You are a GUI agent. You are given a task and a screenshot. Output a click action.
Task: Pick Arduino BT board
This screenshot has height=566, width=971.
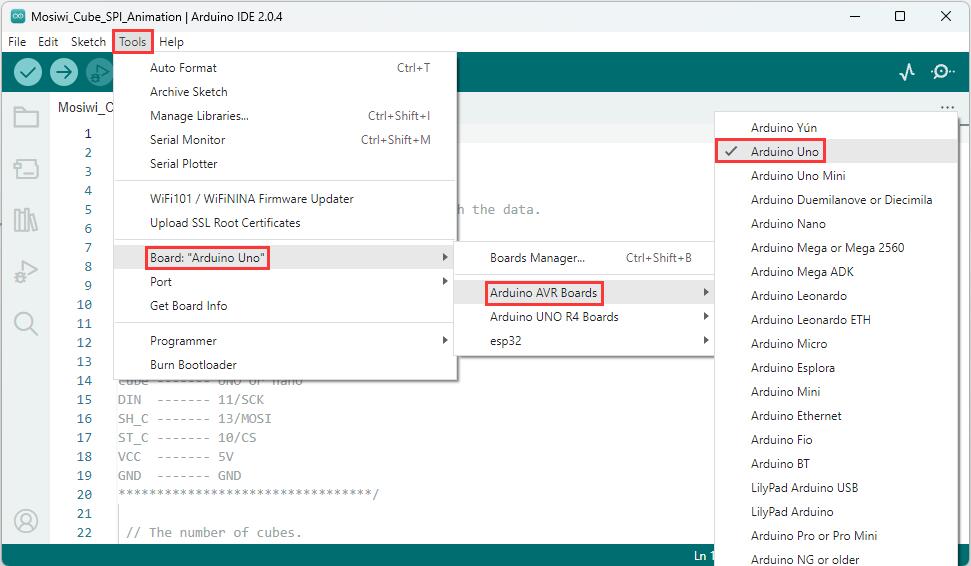[x=836, y=464]
